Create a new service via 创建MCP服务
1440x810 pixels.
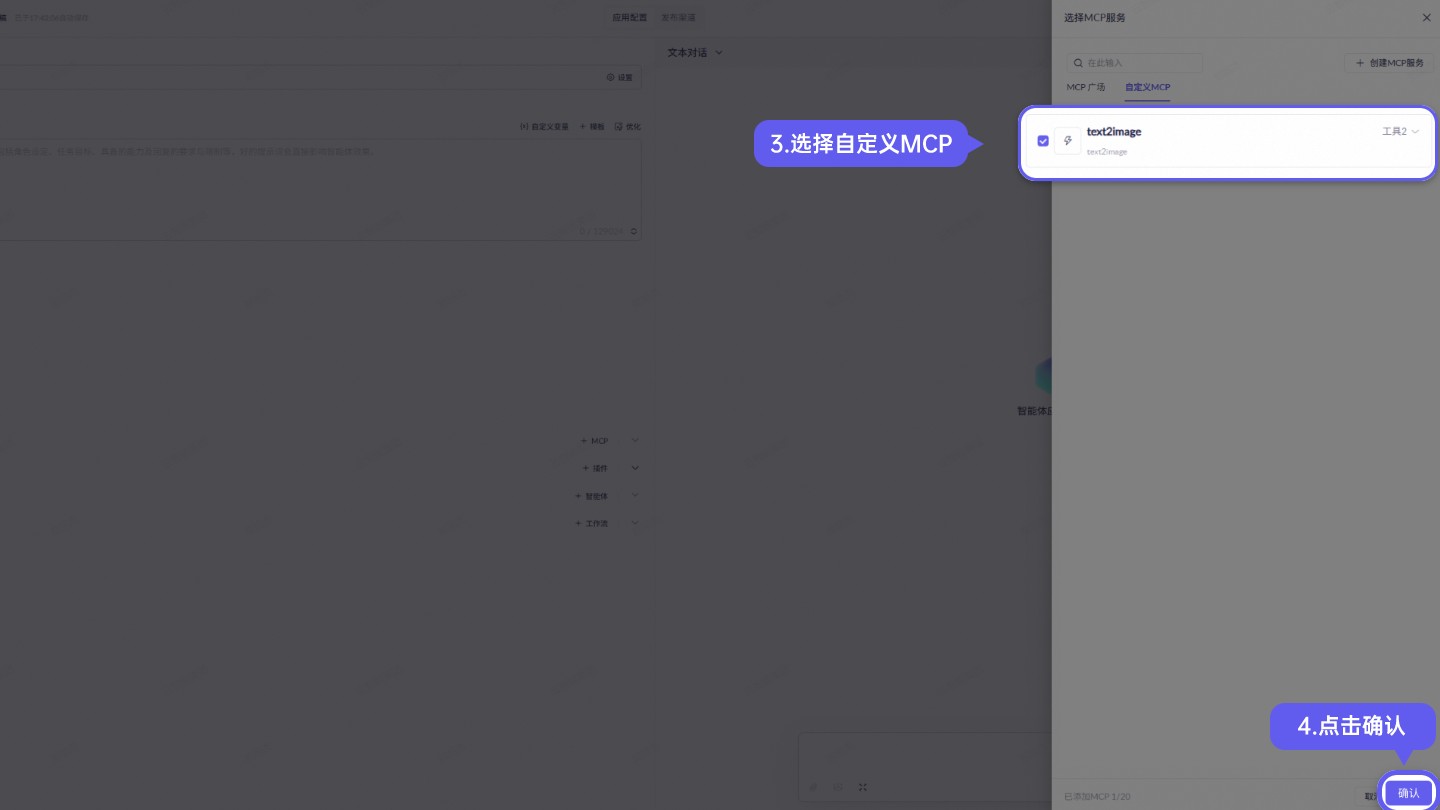point(1390,63)
